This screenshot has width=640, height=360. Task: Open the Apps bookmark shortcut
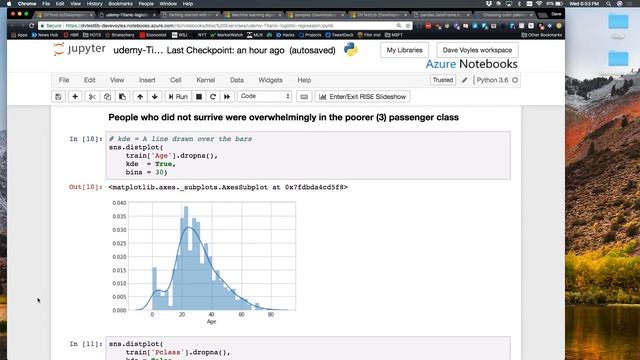pos(19,35)
